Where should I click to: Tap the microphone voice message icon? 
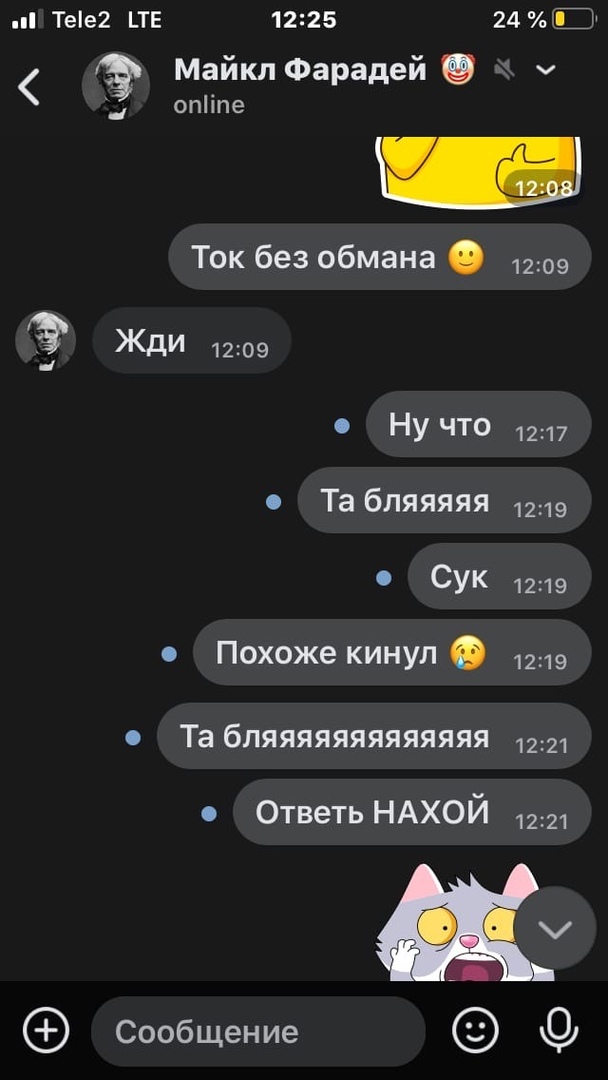558,1031
